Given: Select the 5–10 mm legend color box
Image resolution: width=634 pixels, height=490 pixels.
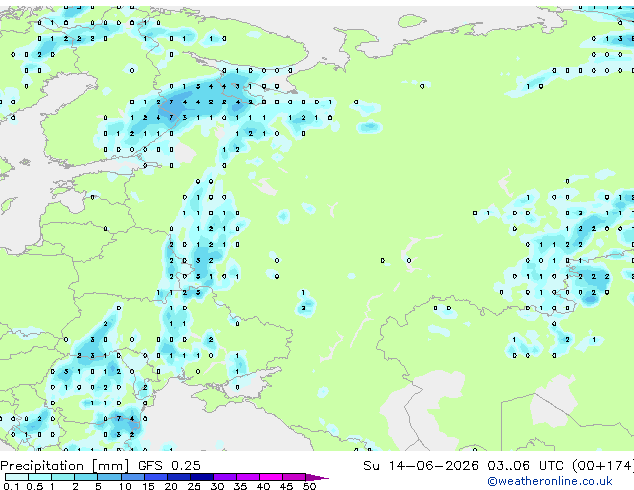Looking at the screenshot, I should (109, 477).
